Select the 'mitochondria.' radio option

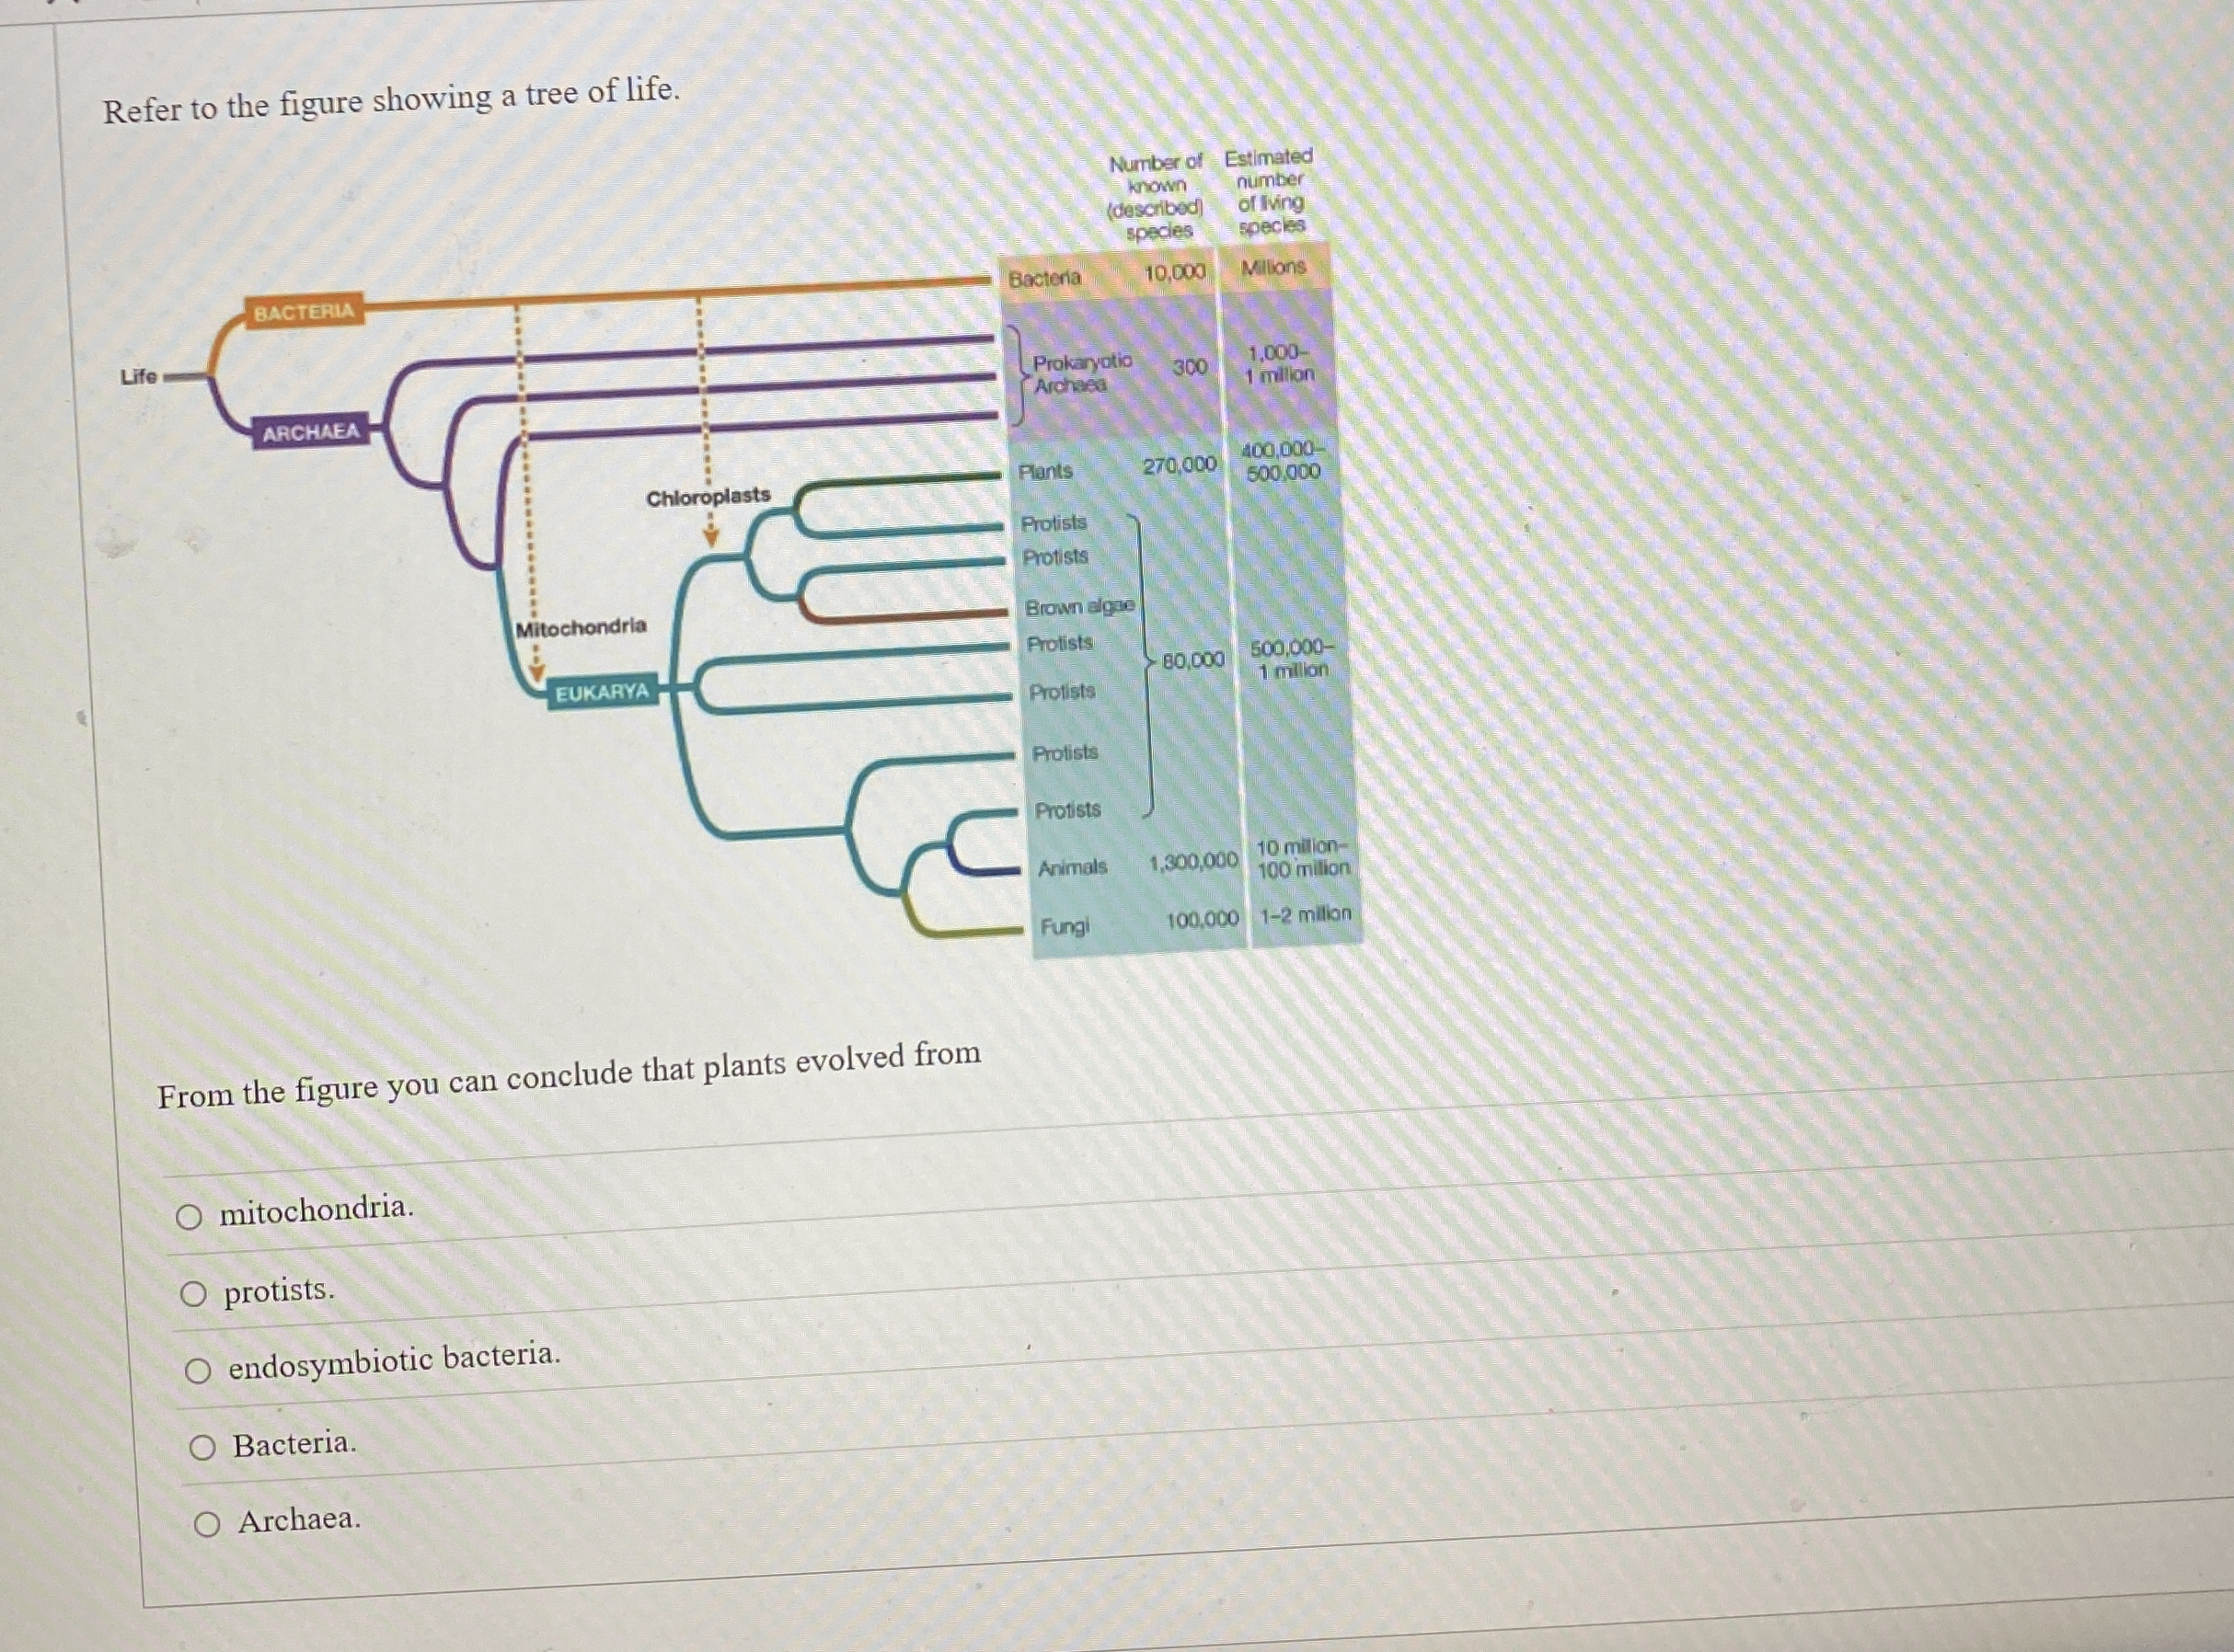(189, 1216)
